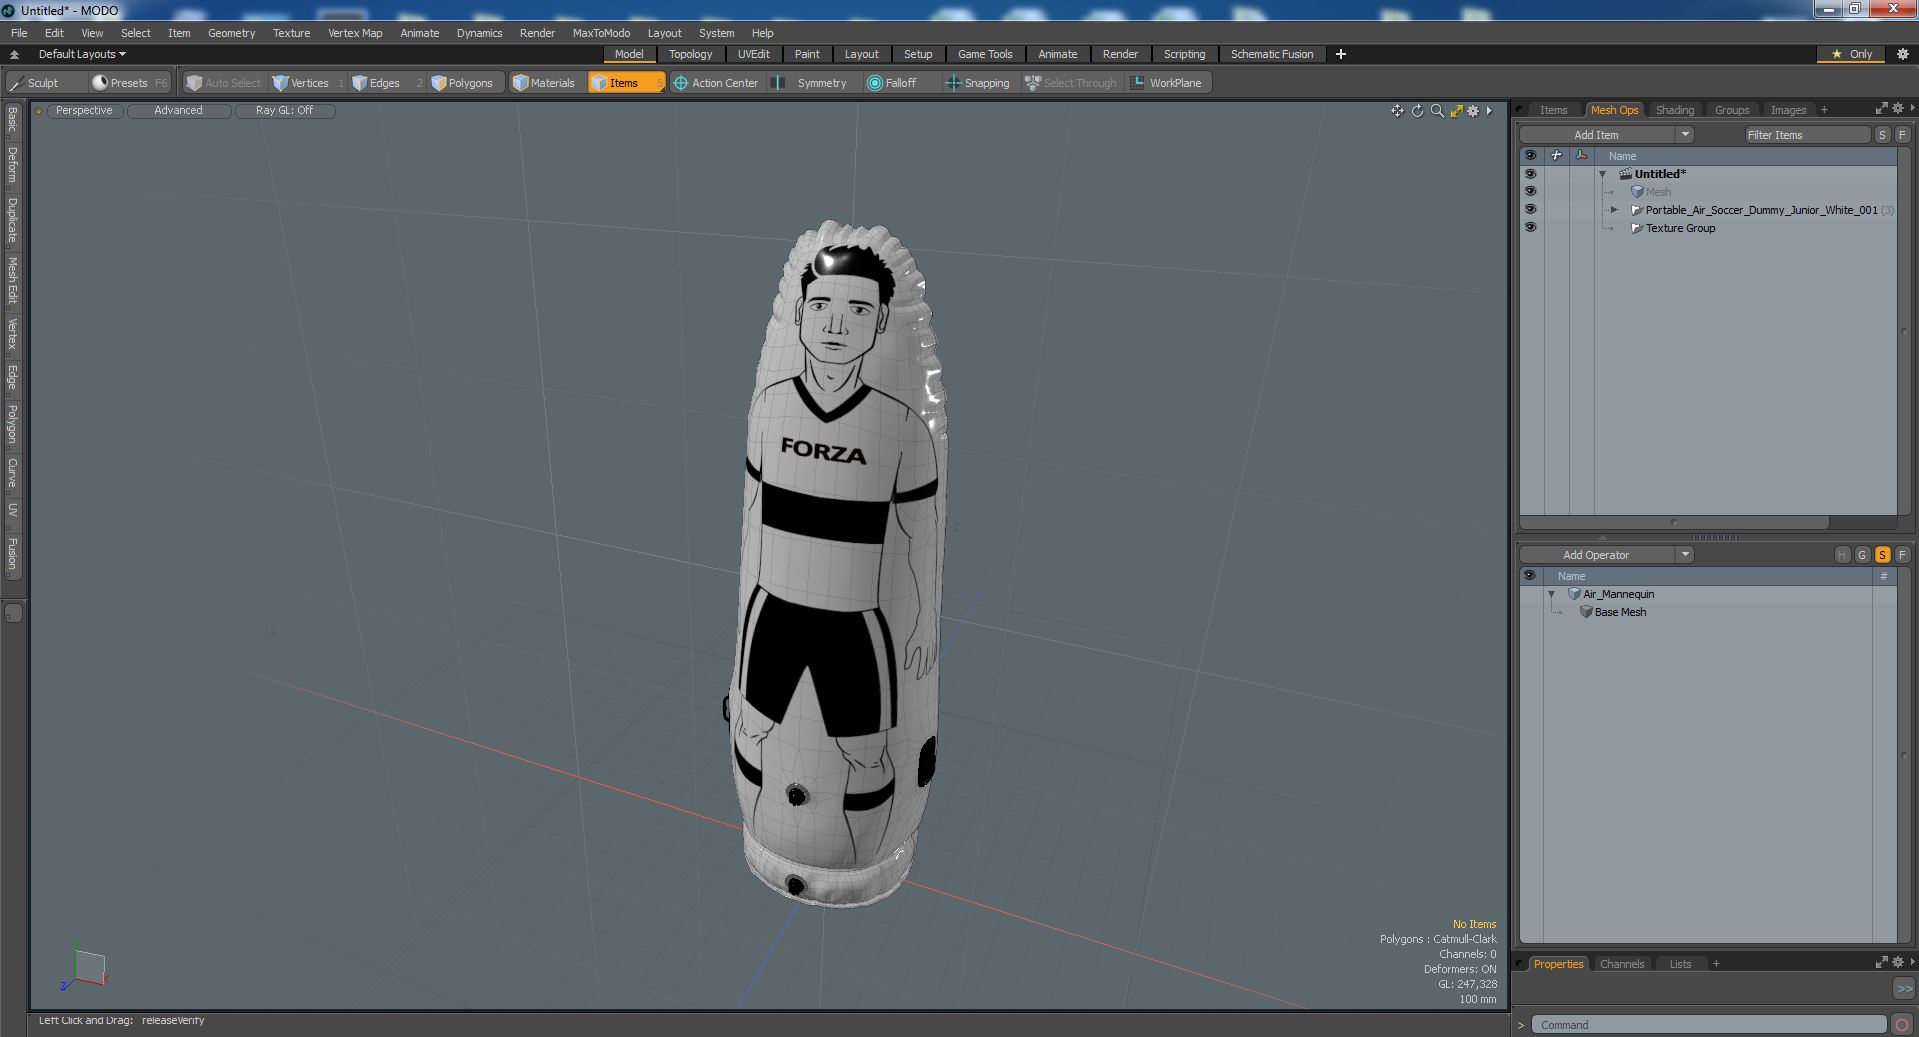
Task: Click the viewport move/pan icon
Action: [1397, 111]
